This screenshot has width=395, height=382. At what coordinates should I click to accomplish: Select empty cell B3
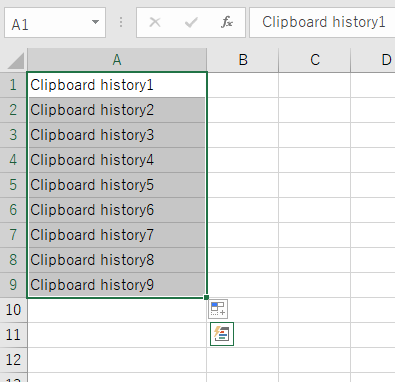(x=243, y=135)
